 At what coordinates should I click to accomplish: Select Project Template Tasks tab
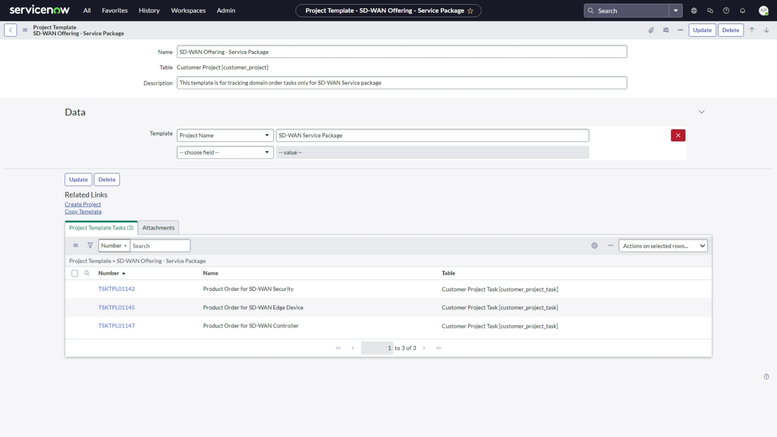click(101, 228)
